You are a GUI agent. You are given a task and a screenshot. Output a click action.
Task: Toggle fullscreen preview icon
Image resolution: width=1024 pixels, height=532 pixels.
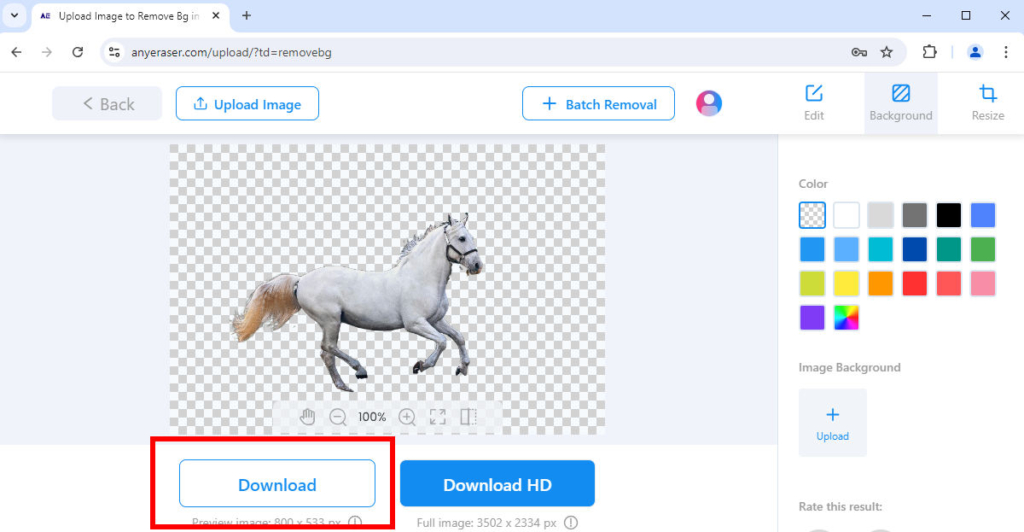[x=438, y=417]
